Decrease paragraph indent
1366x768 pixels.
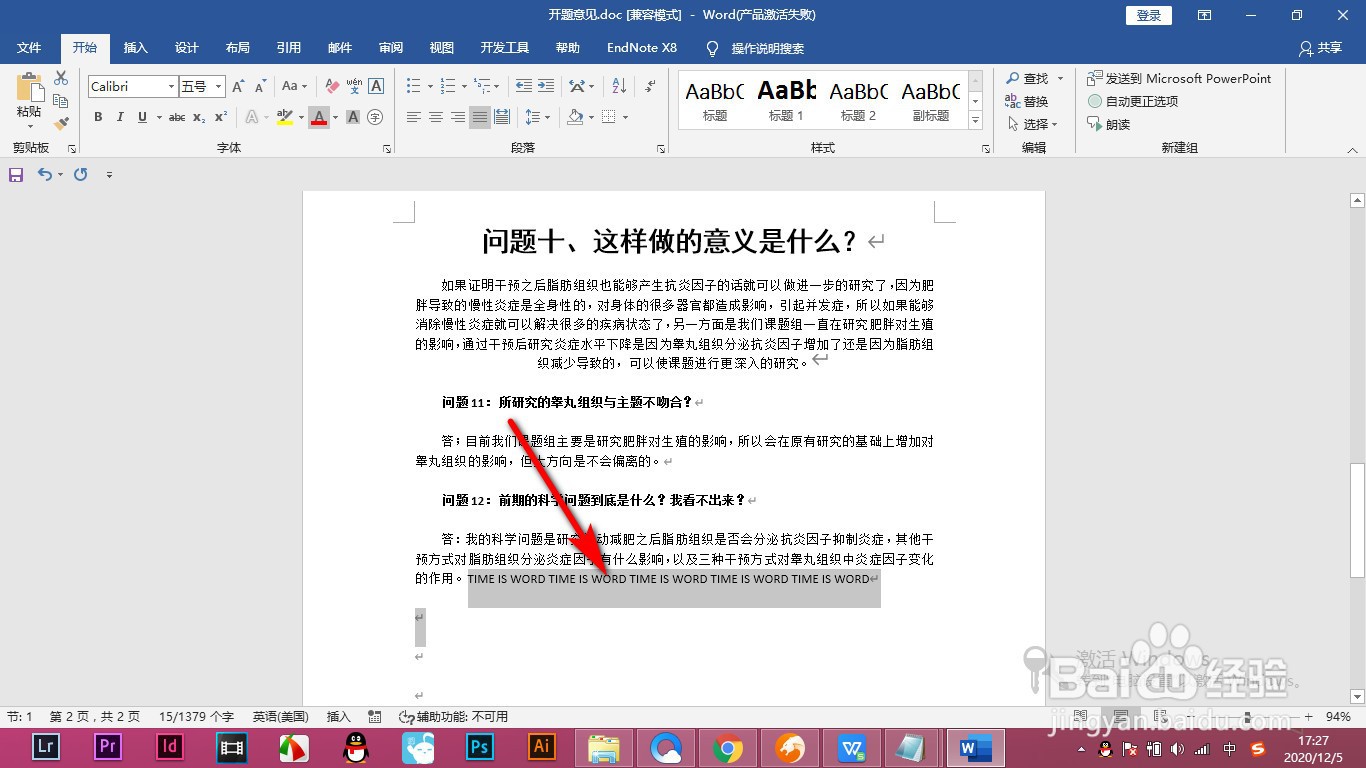click(x=524, y=87)
